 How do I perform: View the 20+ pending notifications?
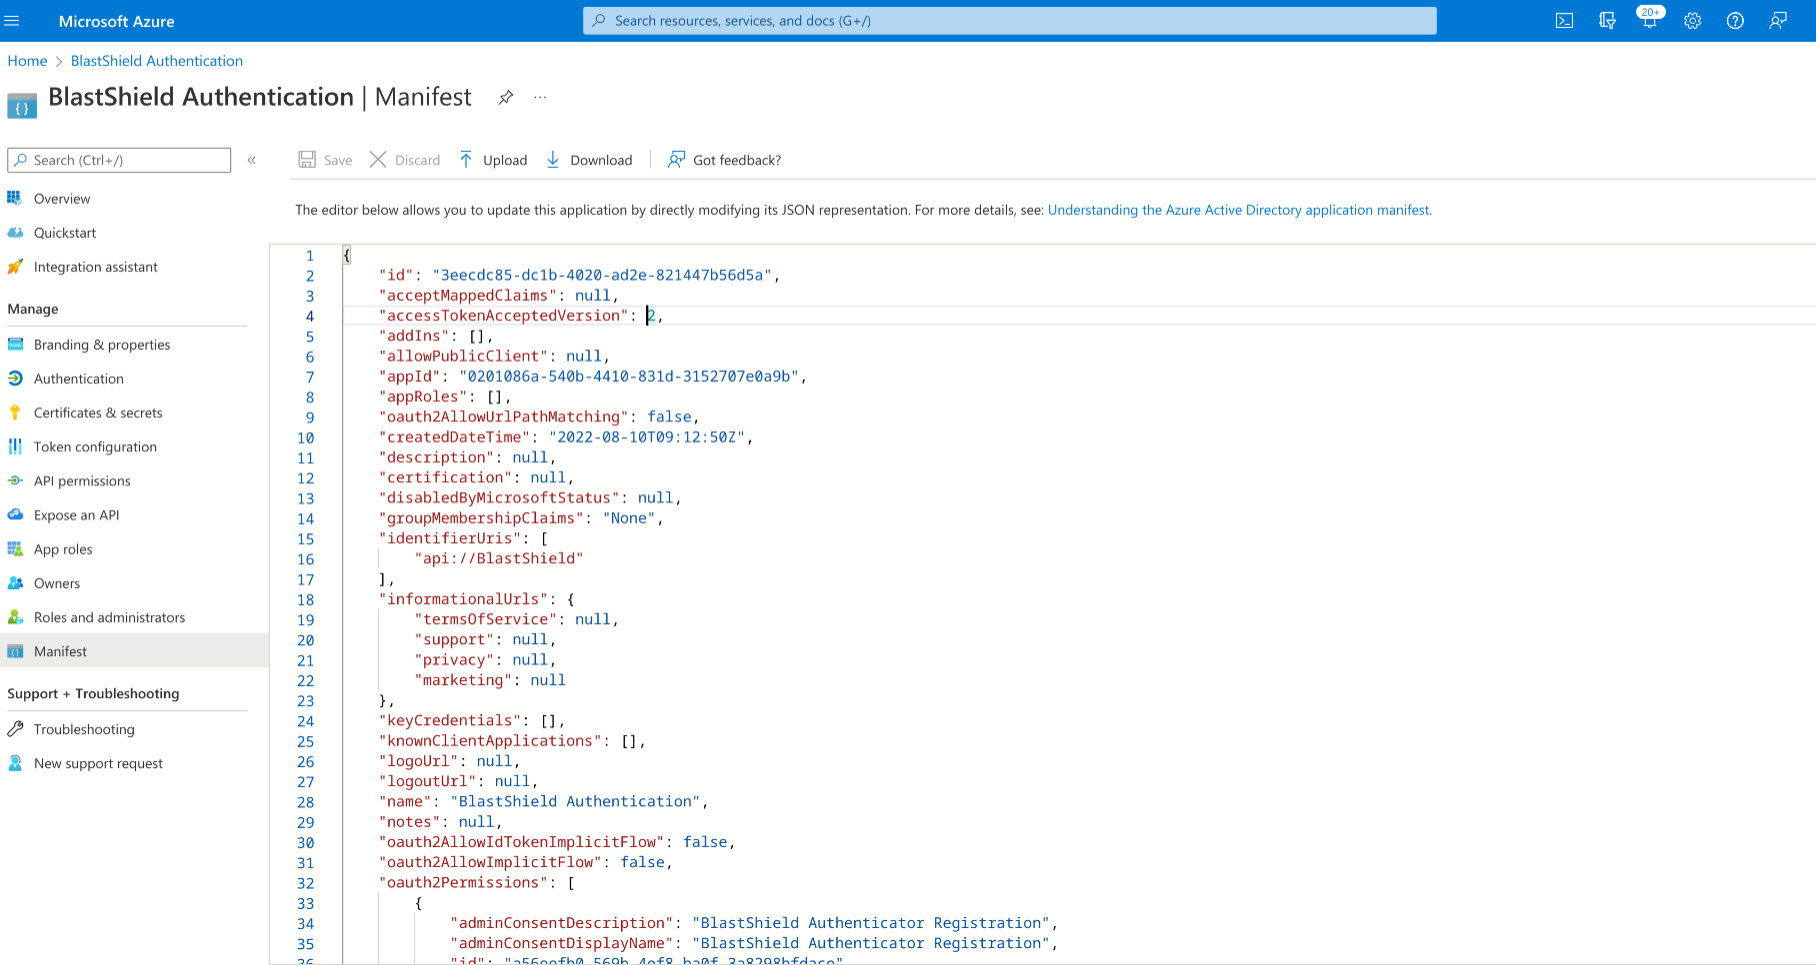tap(1649, 20)
